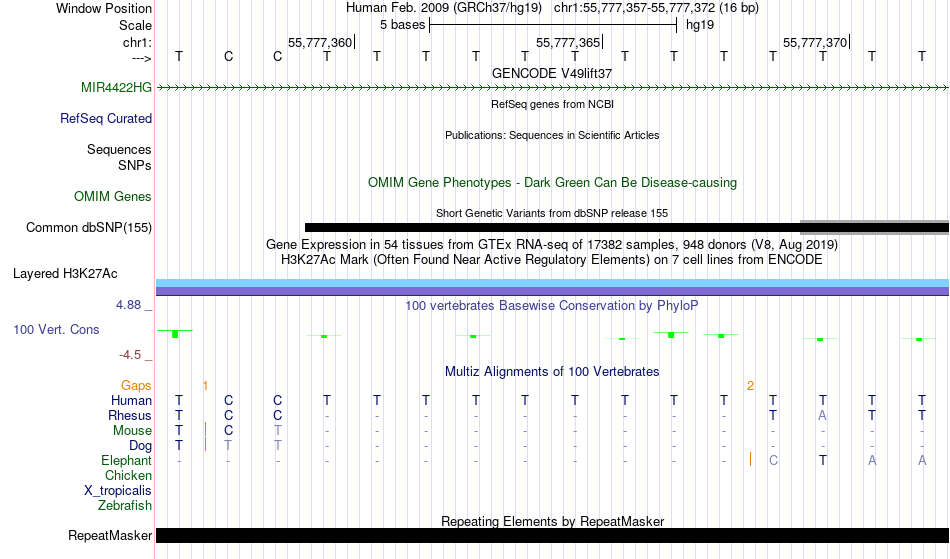This screenshot has height=559, width=950.
Task: Click the orange gap marker numbered 1
Action: (x=205, y=386)
